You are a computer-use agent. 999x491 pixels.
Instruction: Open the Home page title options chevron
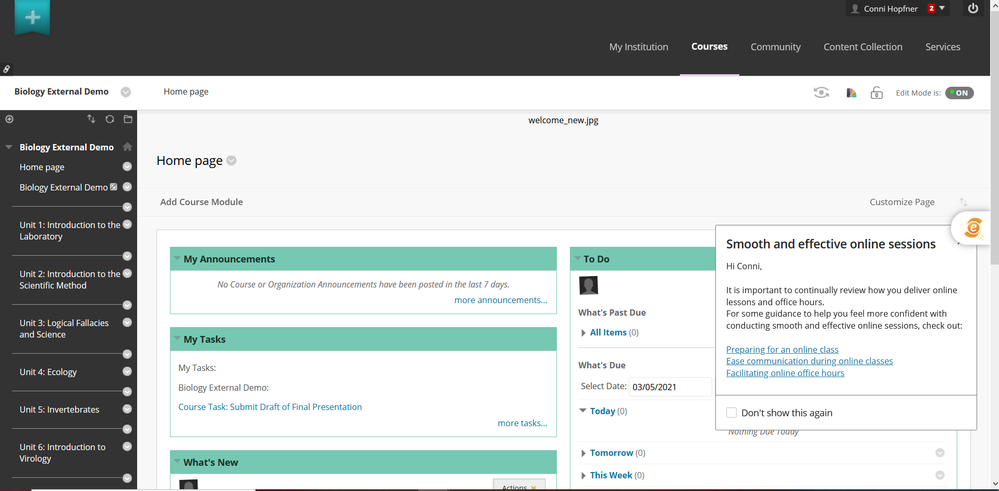pyautogui.click(x=231, y=161)
